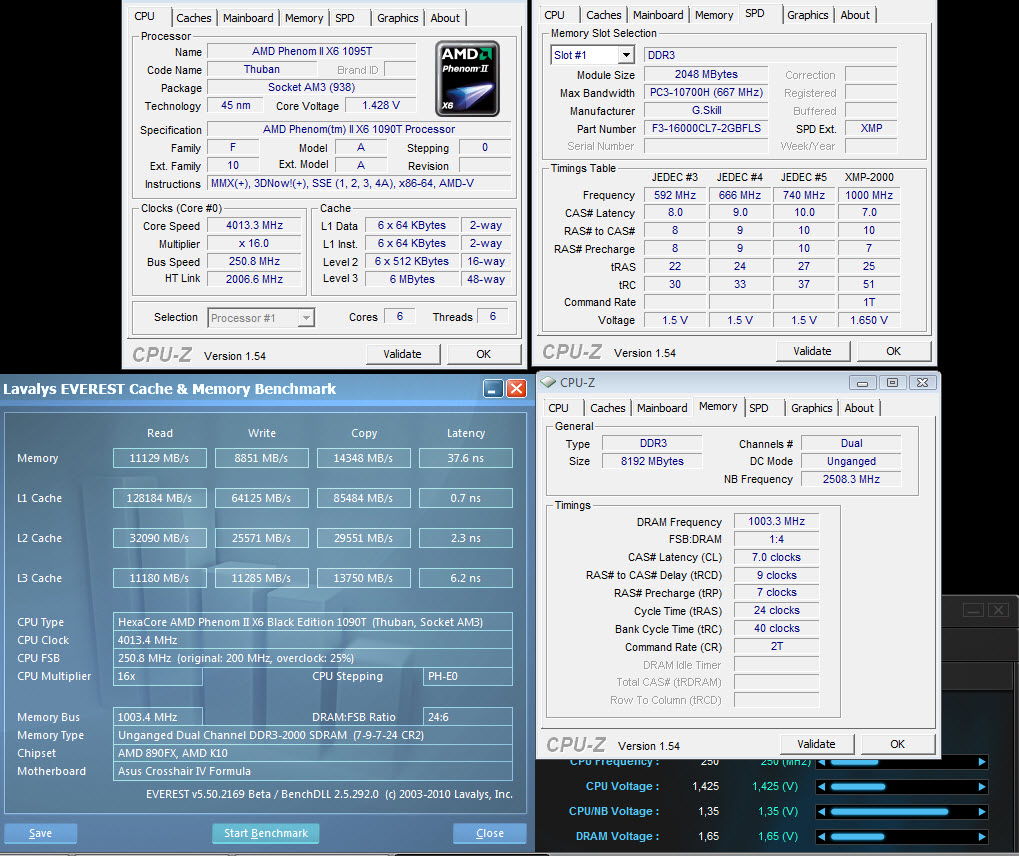Click Validate in the CPU-Z Memory window

click(816, 744)
